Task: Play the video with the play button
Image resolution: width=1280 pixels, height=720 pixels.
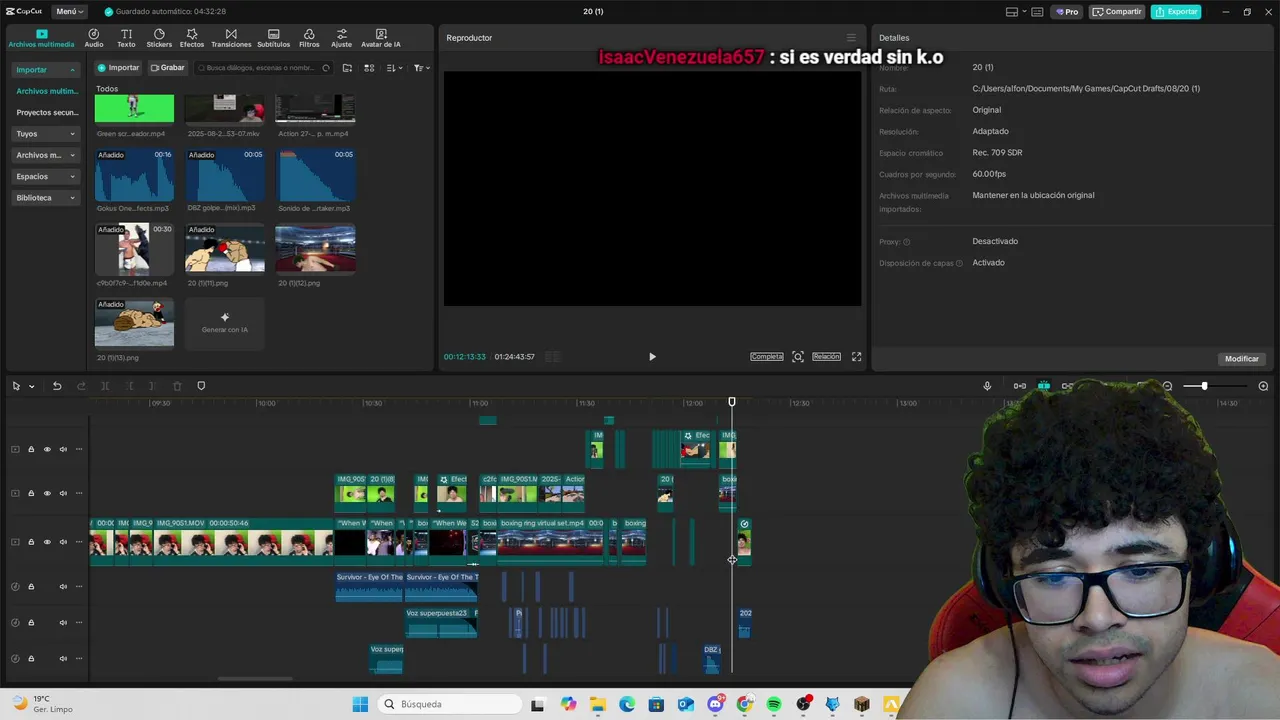Action: pos(652,357)
